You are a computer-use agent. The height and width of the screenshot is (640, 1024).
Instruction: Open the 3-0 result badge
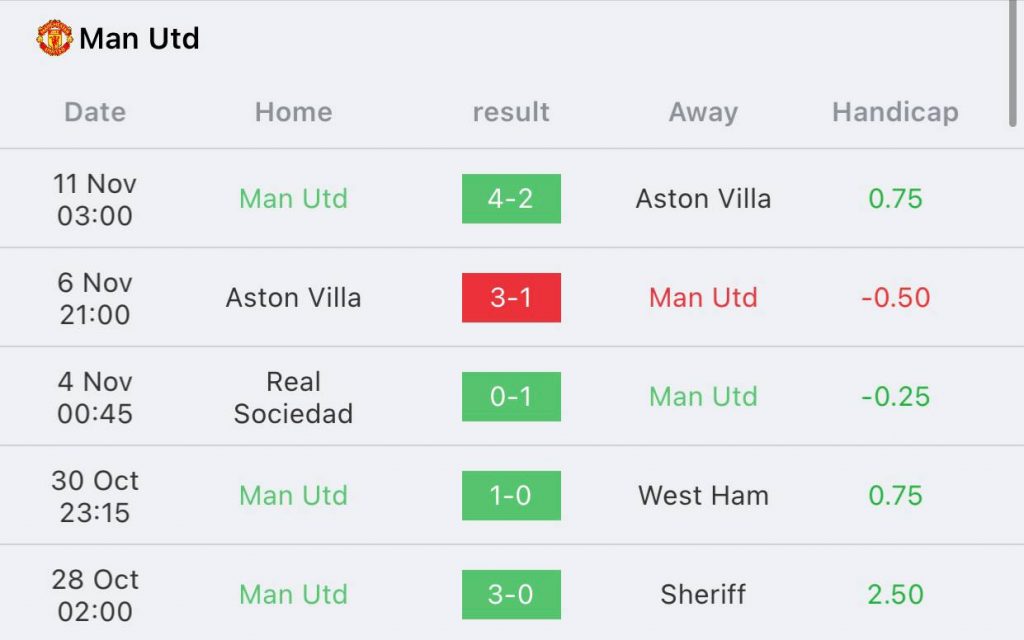(x=511, y=595)
